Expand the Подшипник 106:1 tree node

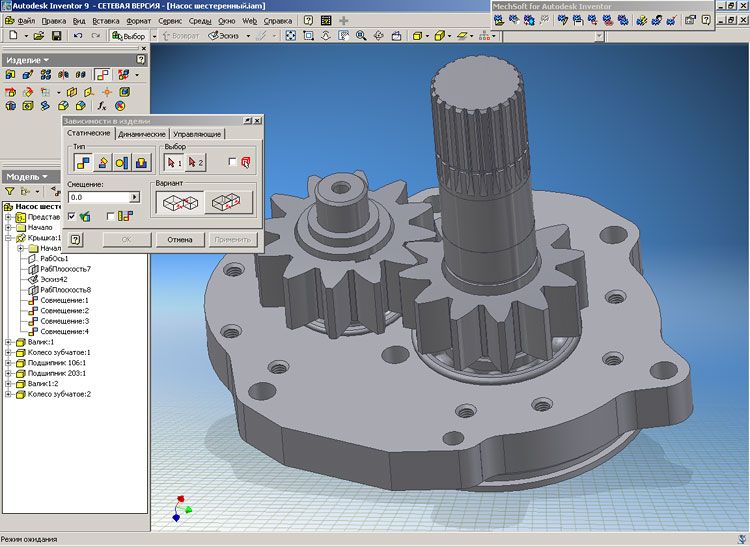tap(8, 363)
